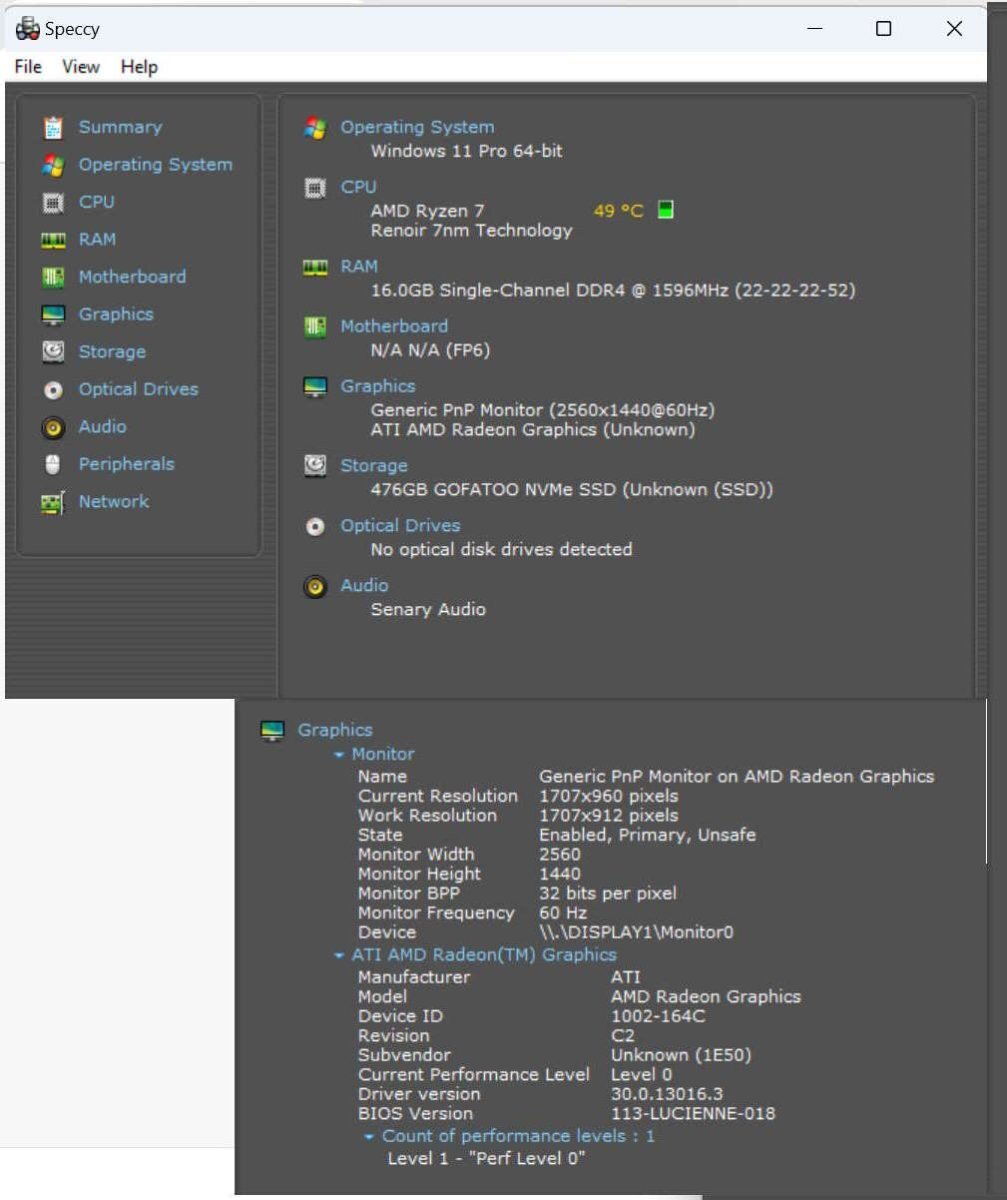The height and width of the screenshot is (1200, 1007).
Task: Click the RAM stick sidebar icon
Action: click(53, 240)
